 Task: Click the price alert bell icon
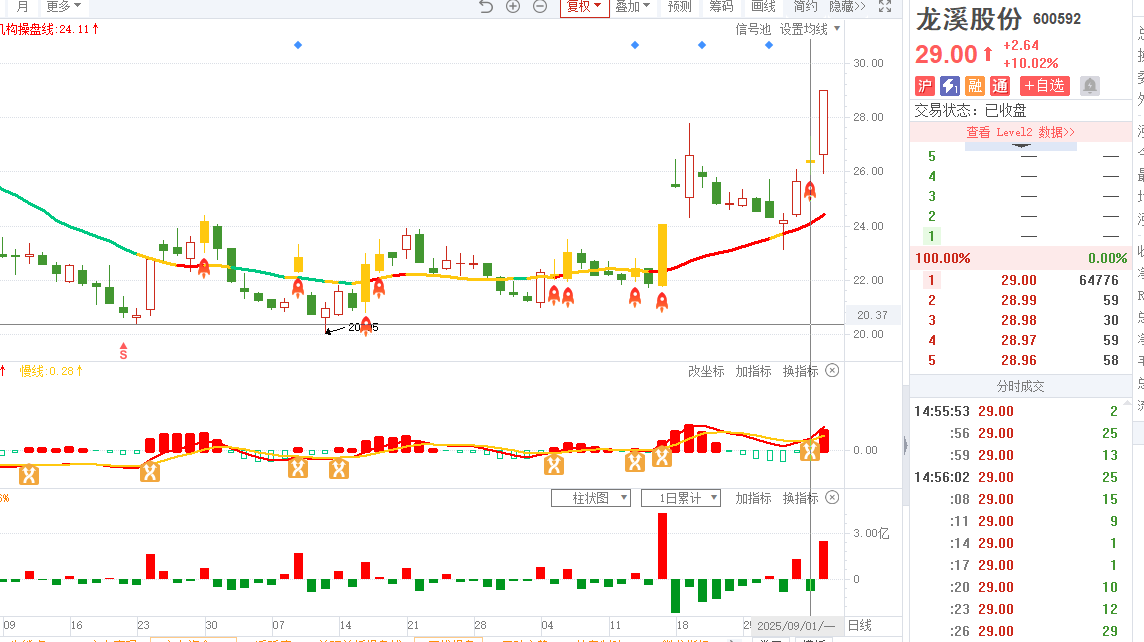(x=1089, y=86)
